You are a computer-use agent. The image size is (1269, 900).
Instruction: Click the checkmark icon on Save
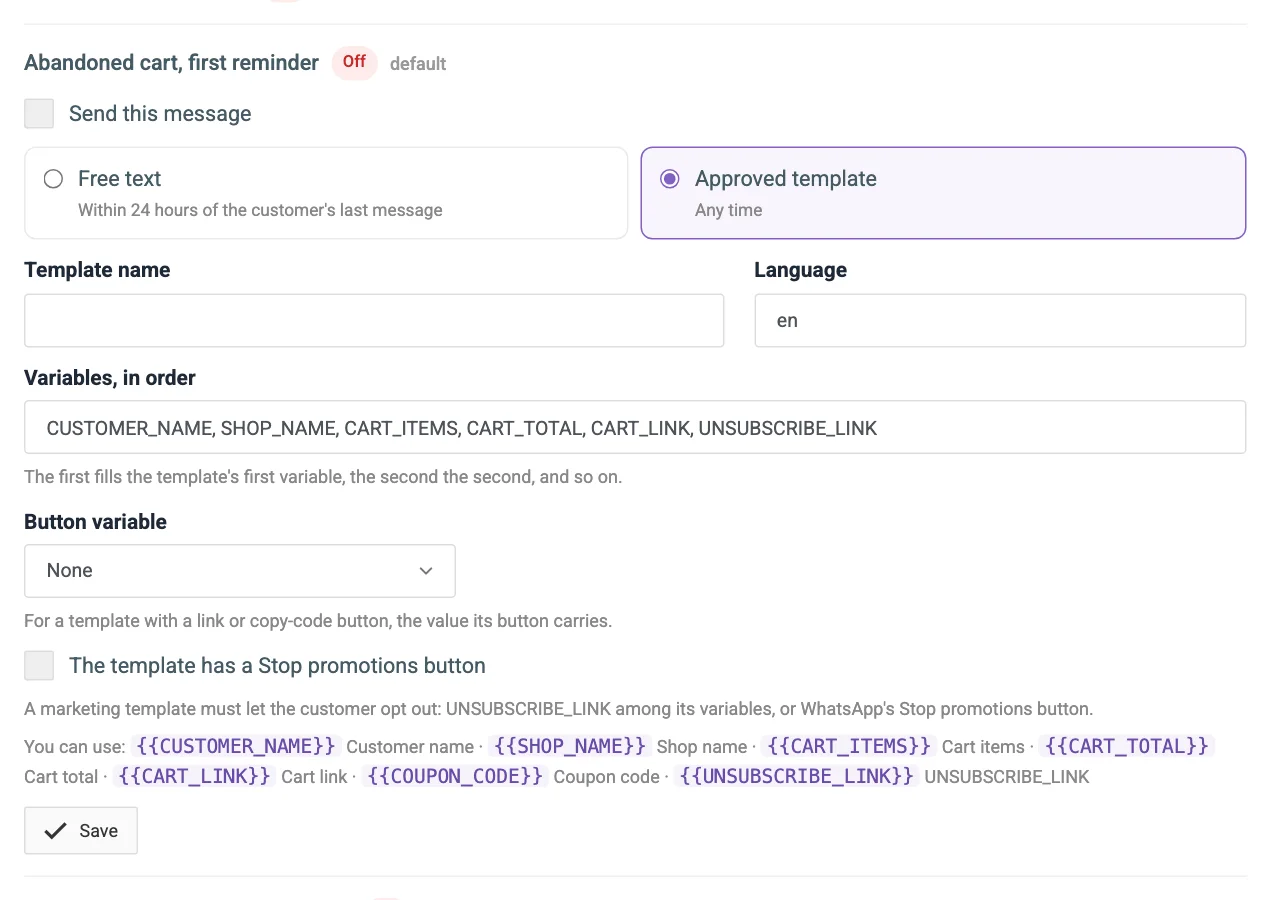[x=56, y=831]
